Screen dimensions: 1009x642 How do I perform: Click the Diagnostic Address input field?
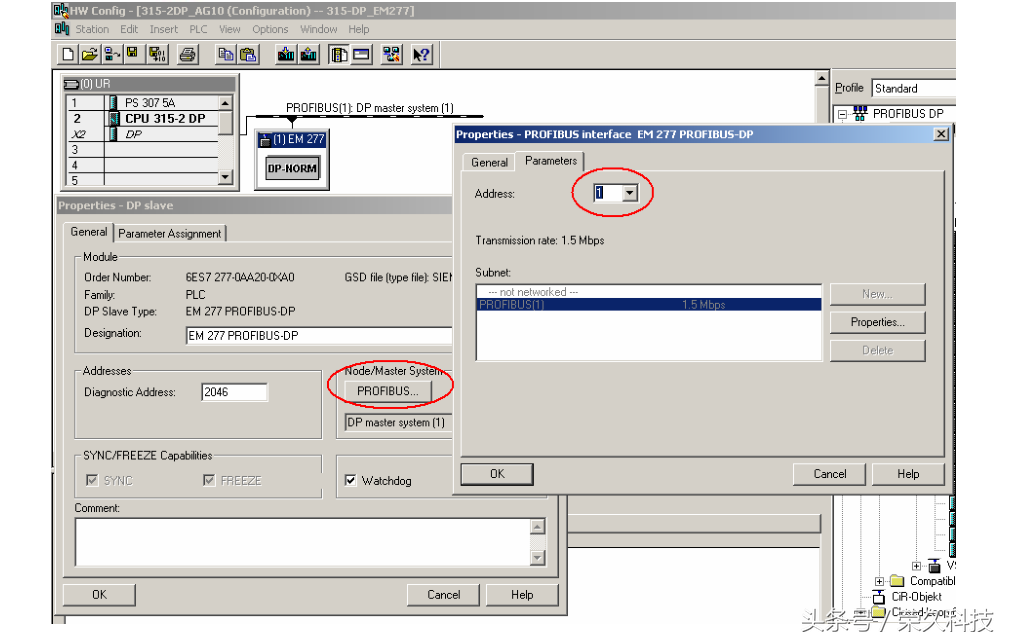tap(234, 392)
